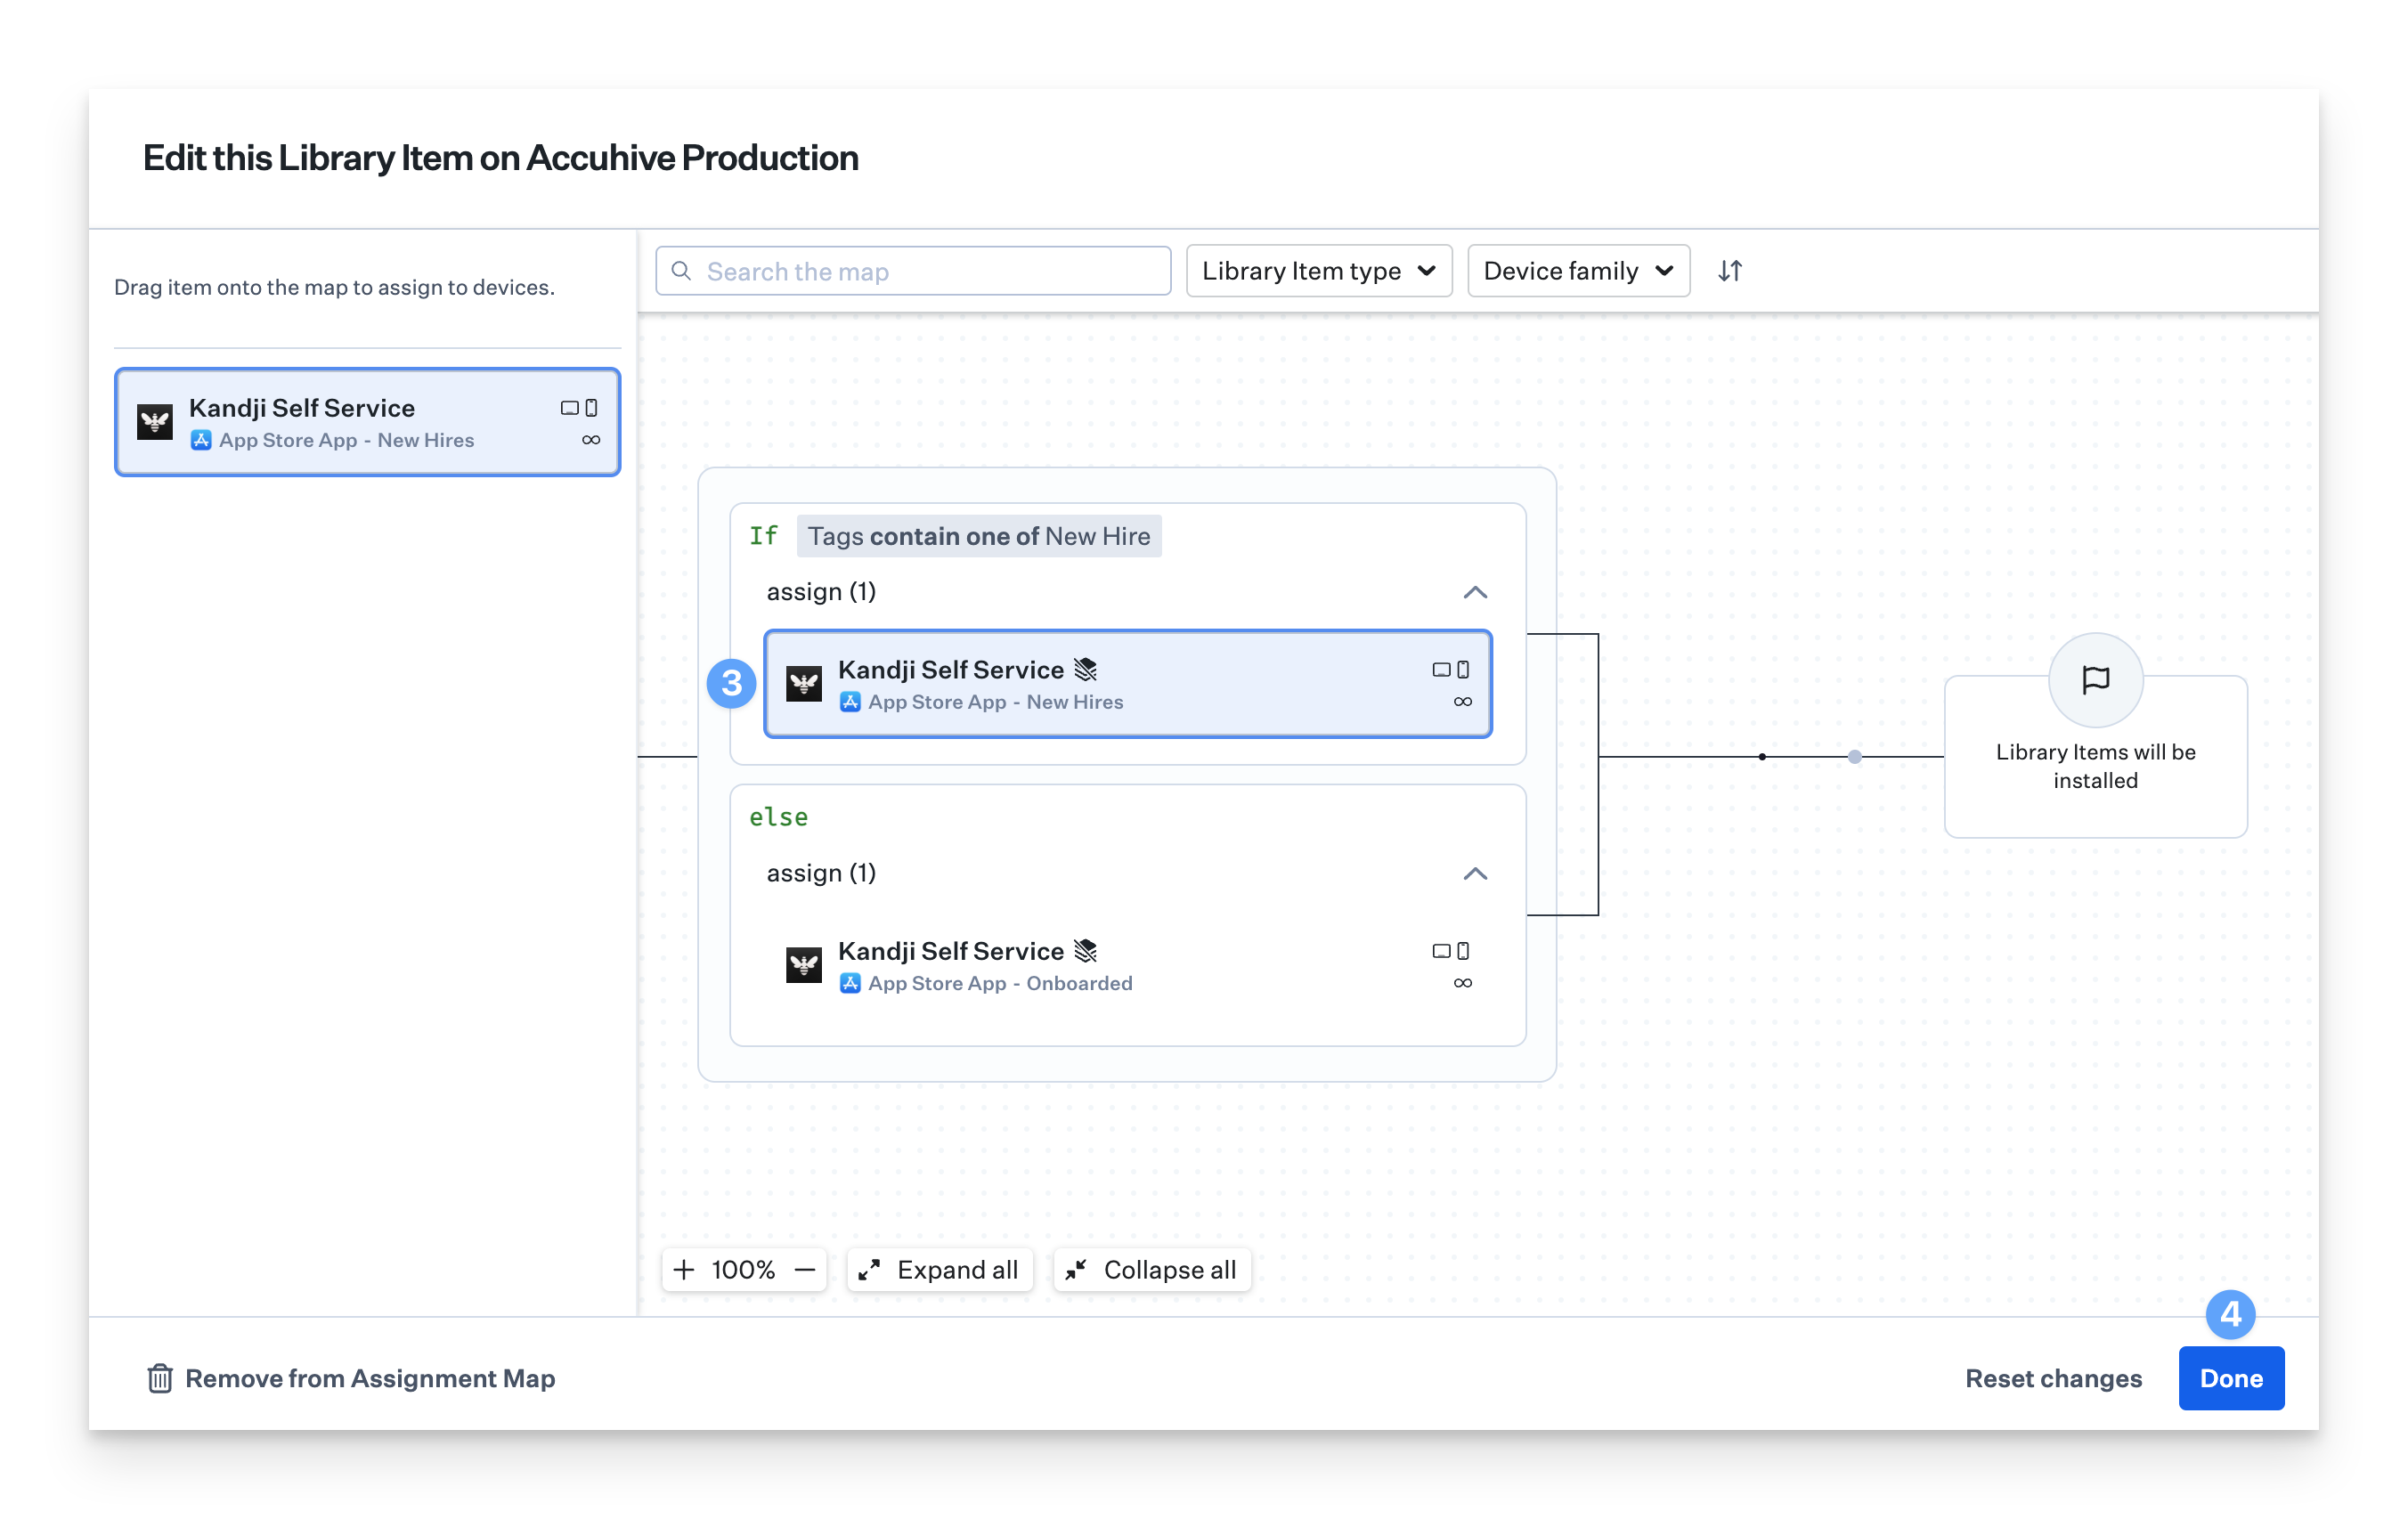Viewport: 2408px width, 1519px height.
Task: Click the zoom out minus icon
Action: [x=805, y=1270]
